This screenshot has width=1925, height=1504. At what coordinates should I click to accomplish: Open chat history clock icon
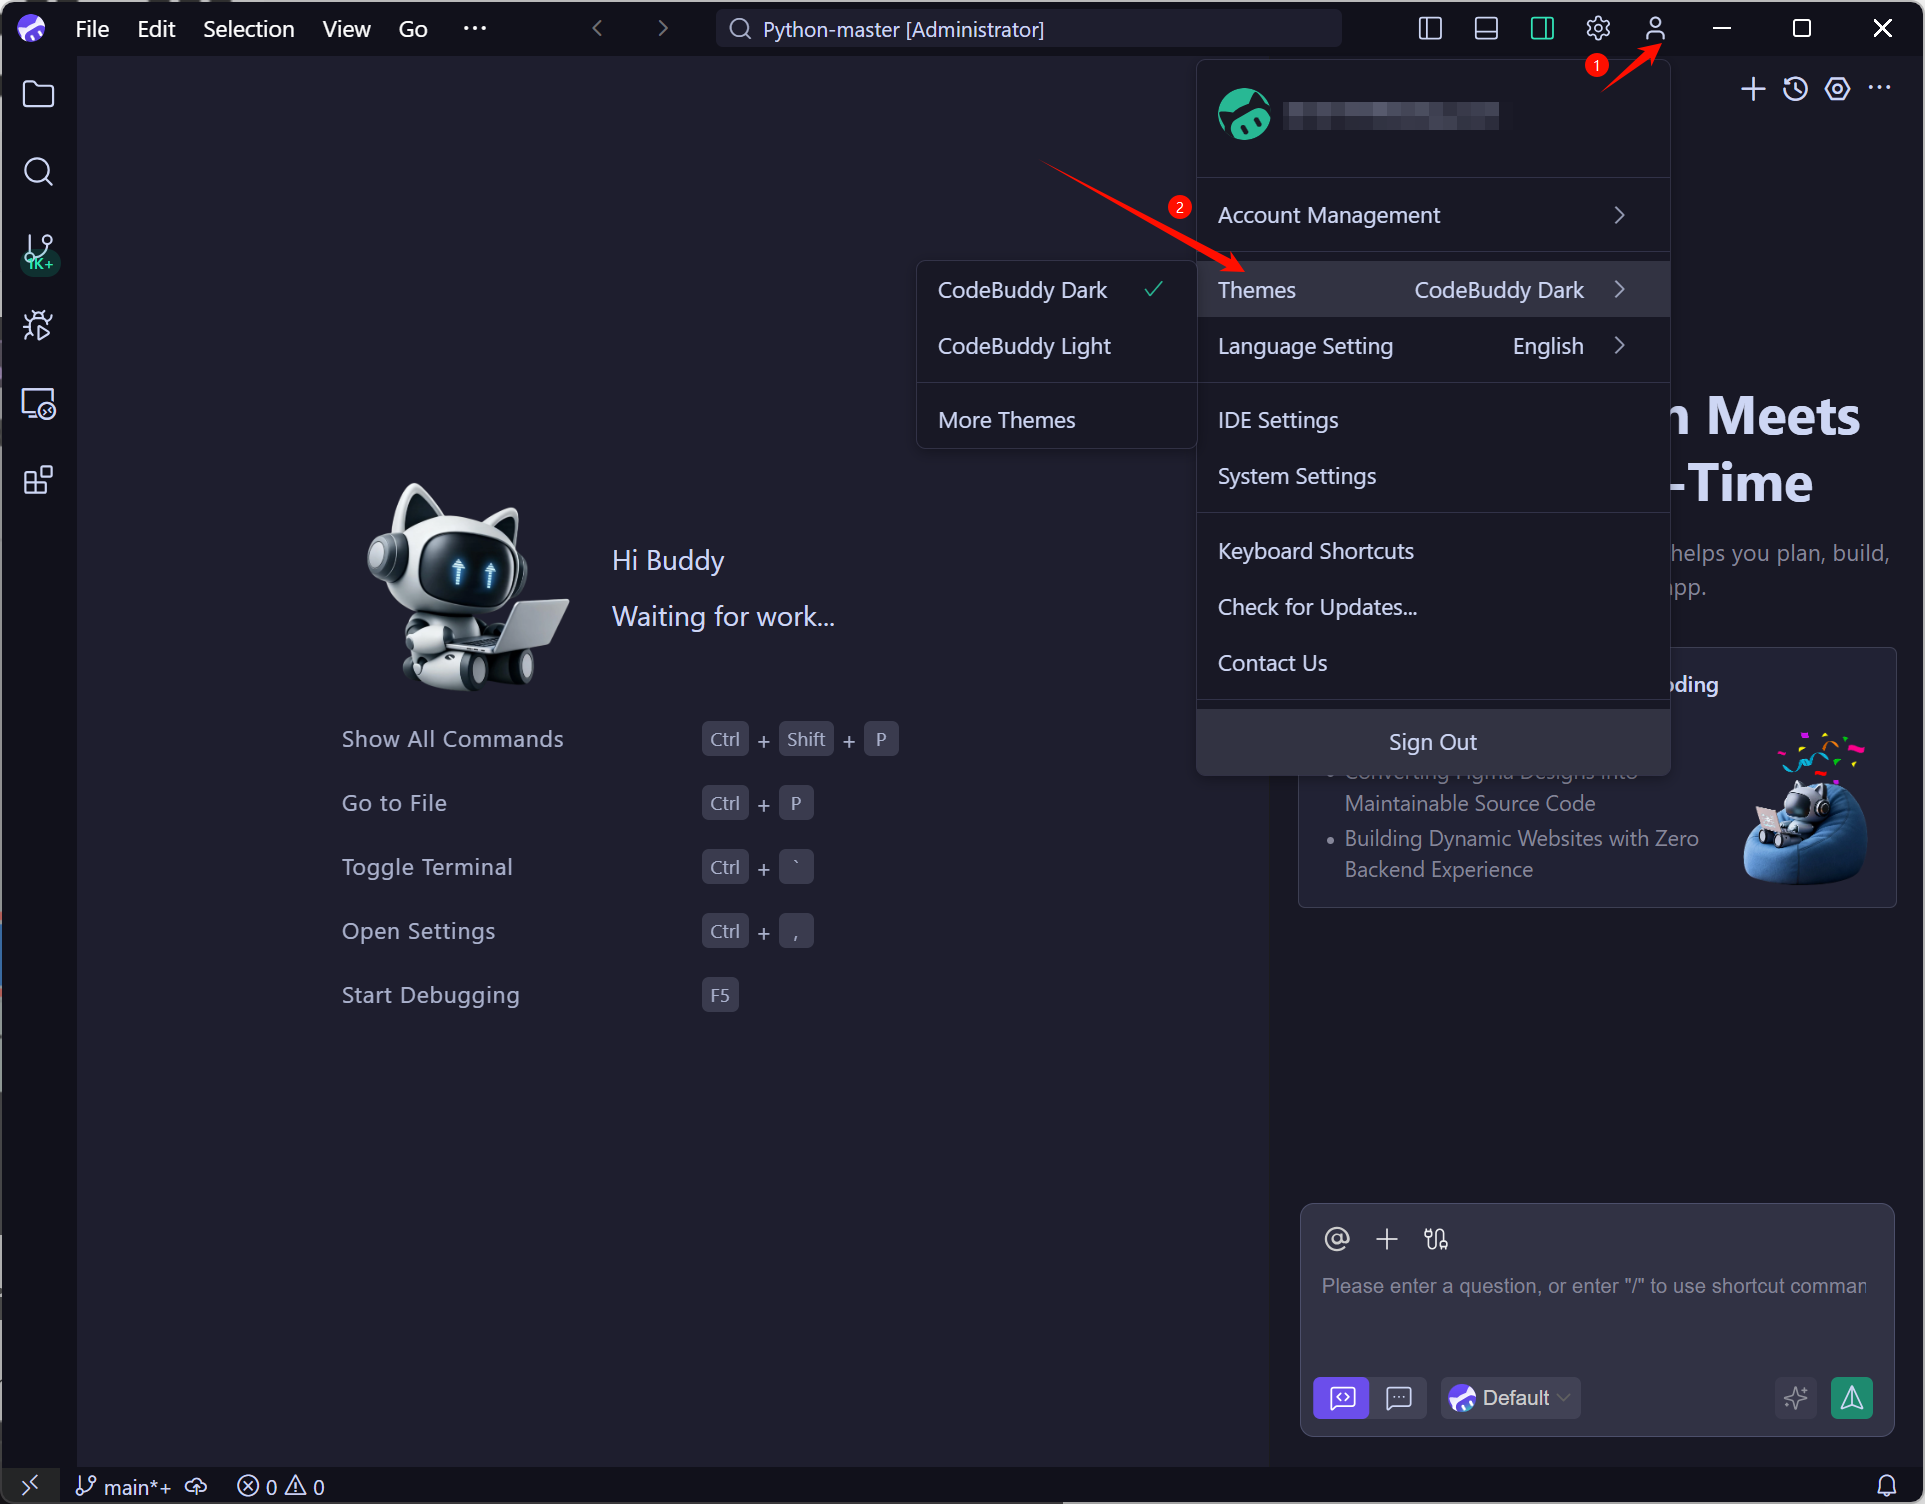pos(1795,89)
